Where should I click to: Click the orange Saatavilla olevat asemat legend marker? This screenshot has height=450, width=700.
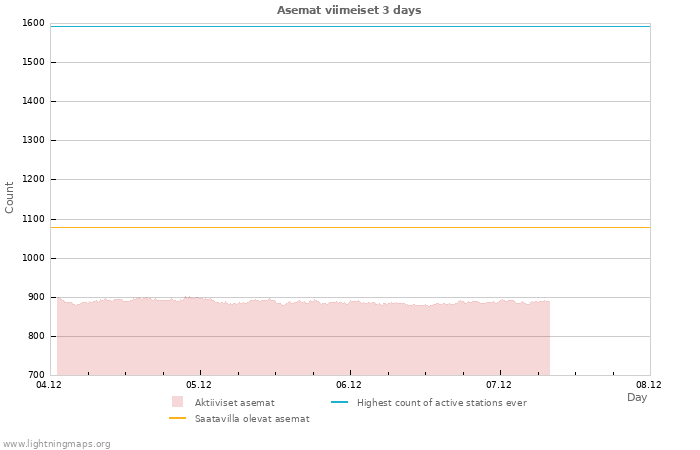[177, 418]
